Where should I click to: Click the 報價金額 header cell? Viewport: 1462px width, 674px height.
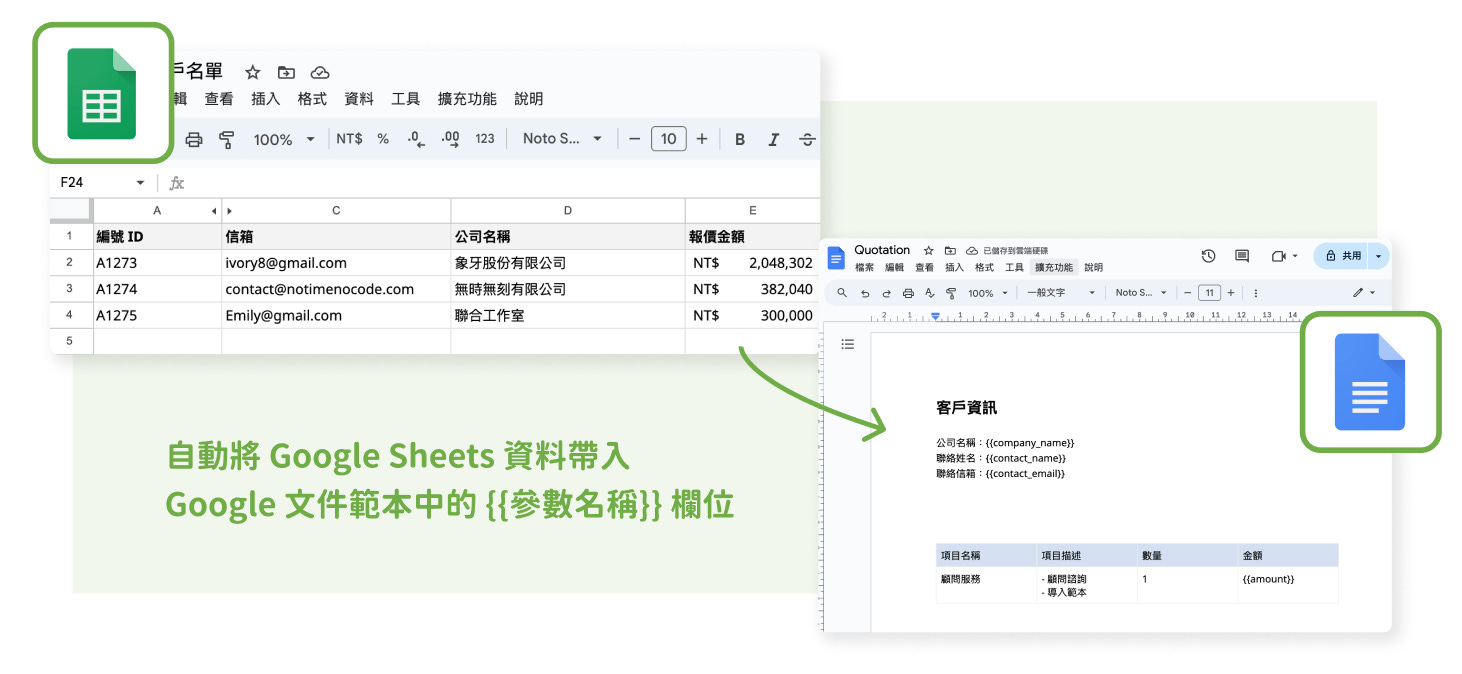coord(753,237)
